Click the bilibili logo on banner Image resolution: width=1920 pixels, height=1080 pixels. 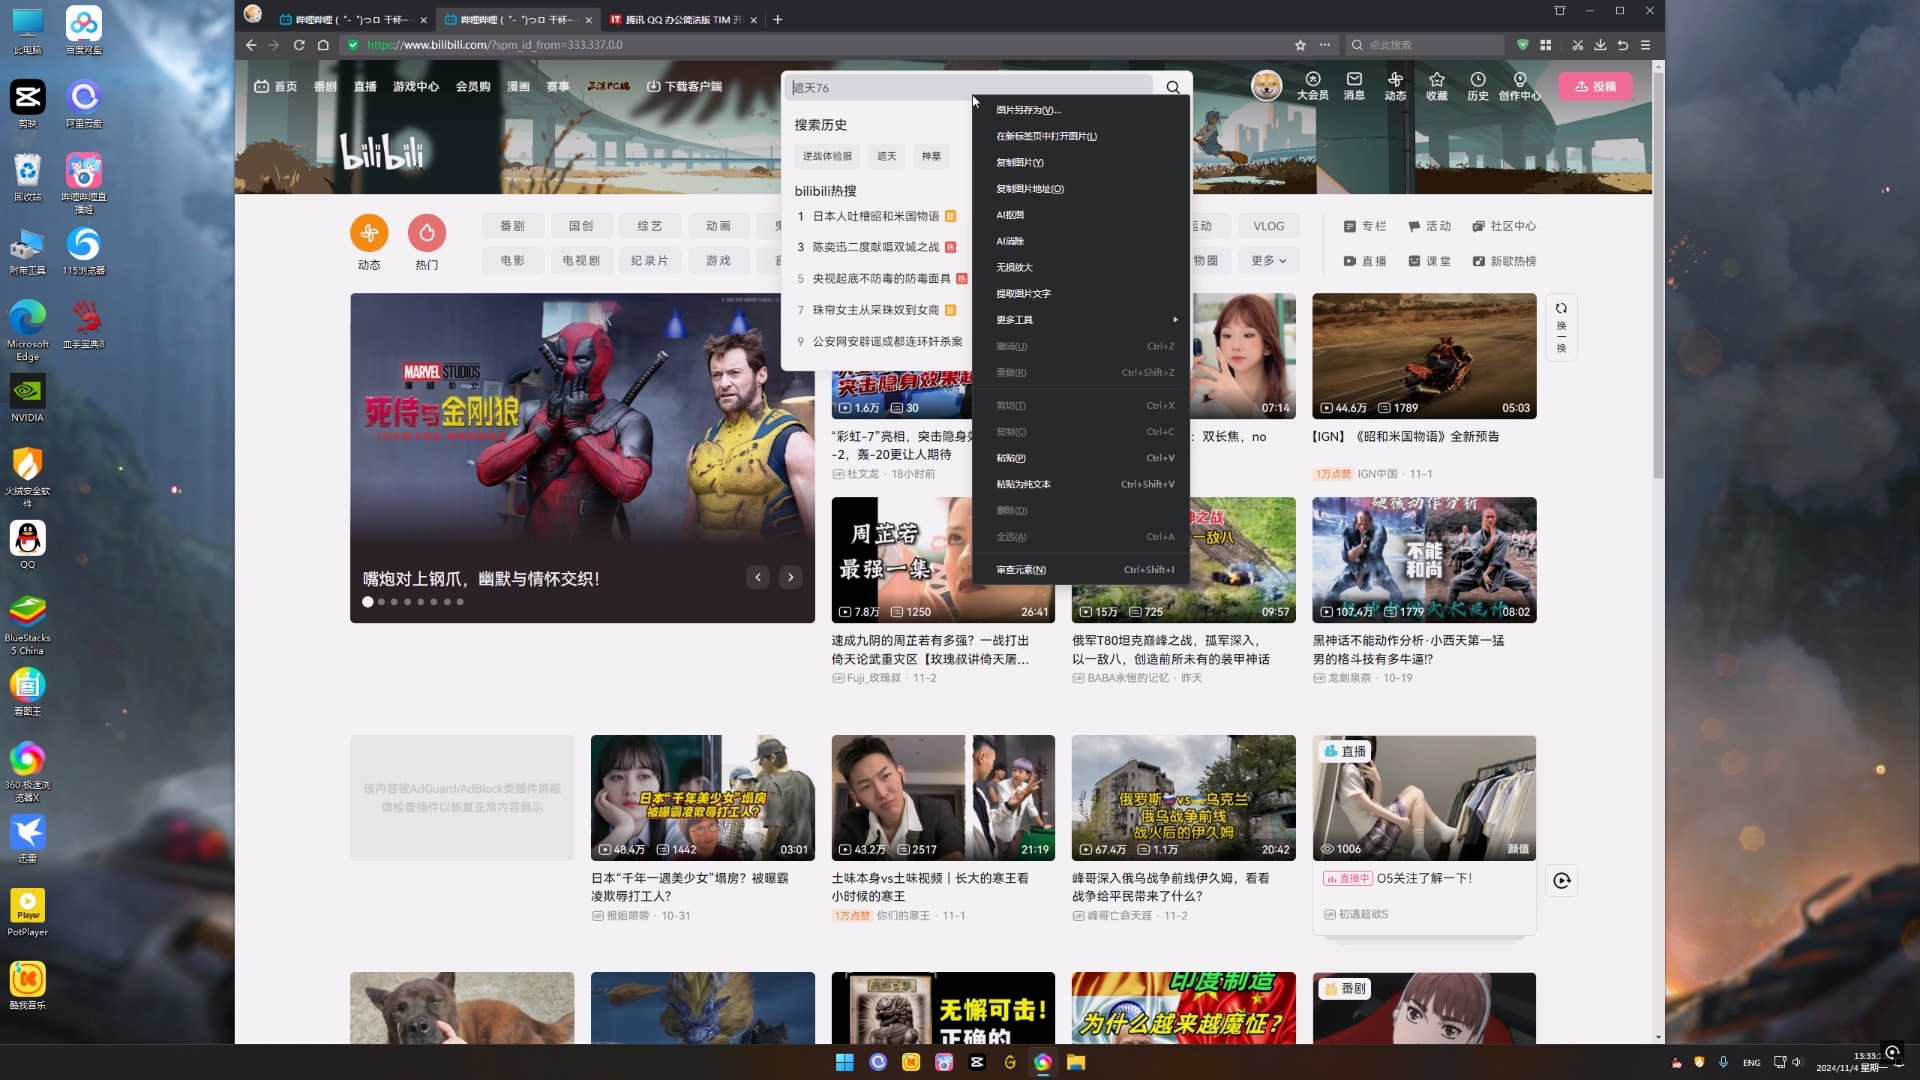[382, 152]
